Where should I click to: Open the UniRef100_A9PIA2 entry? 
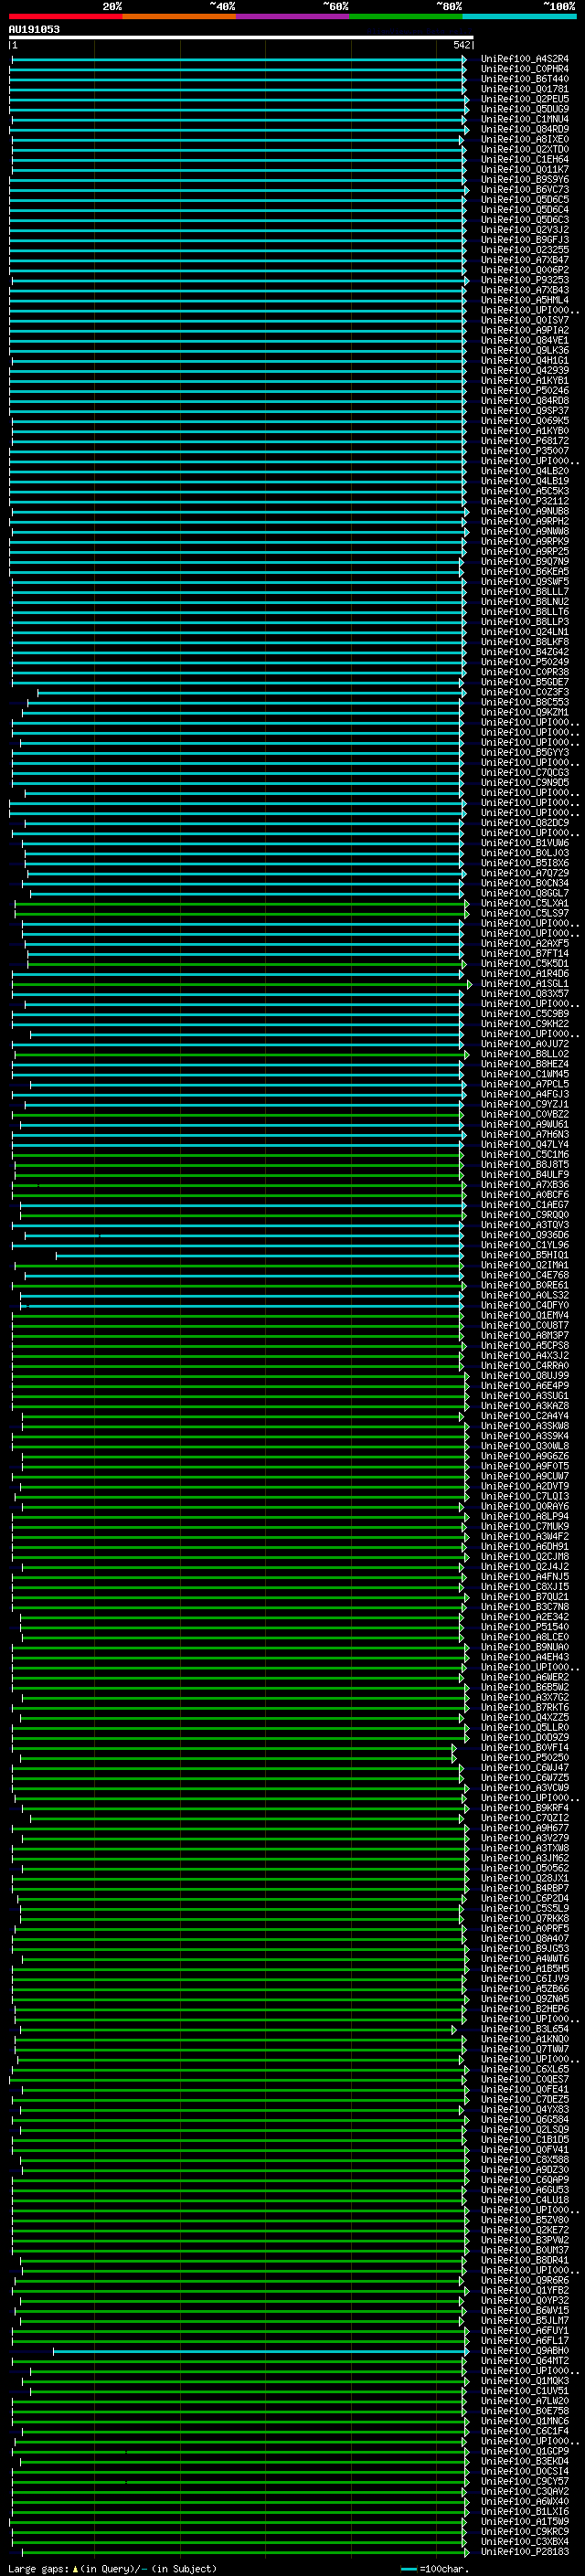524,330
